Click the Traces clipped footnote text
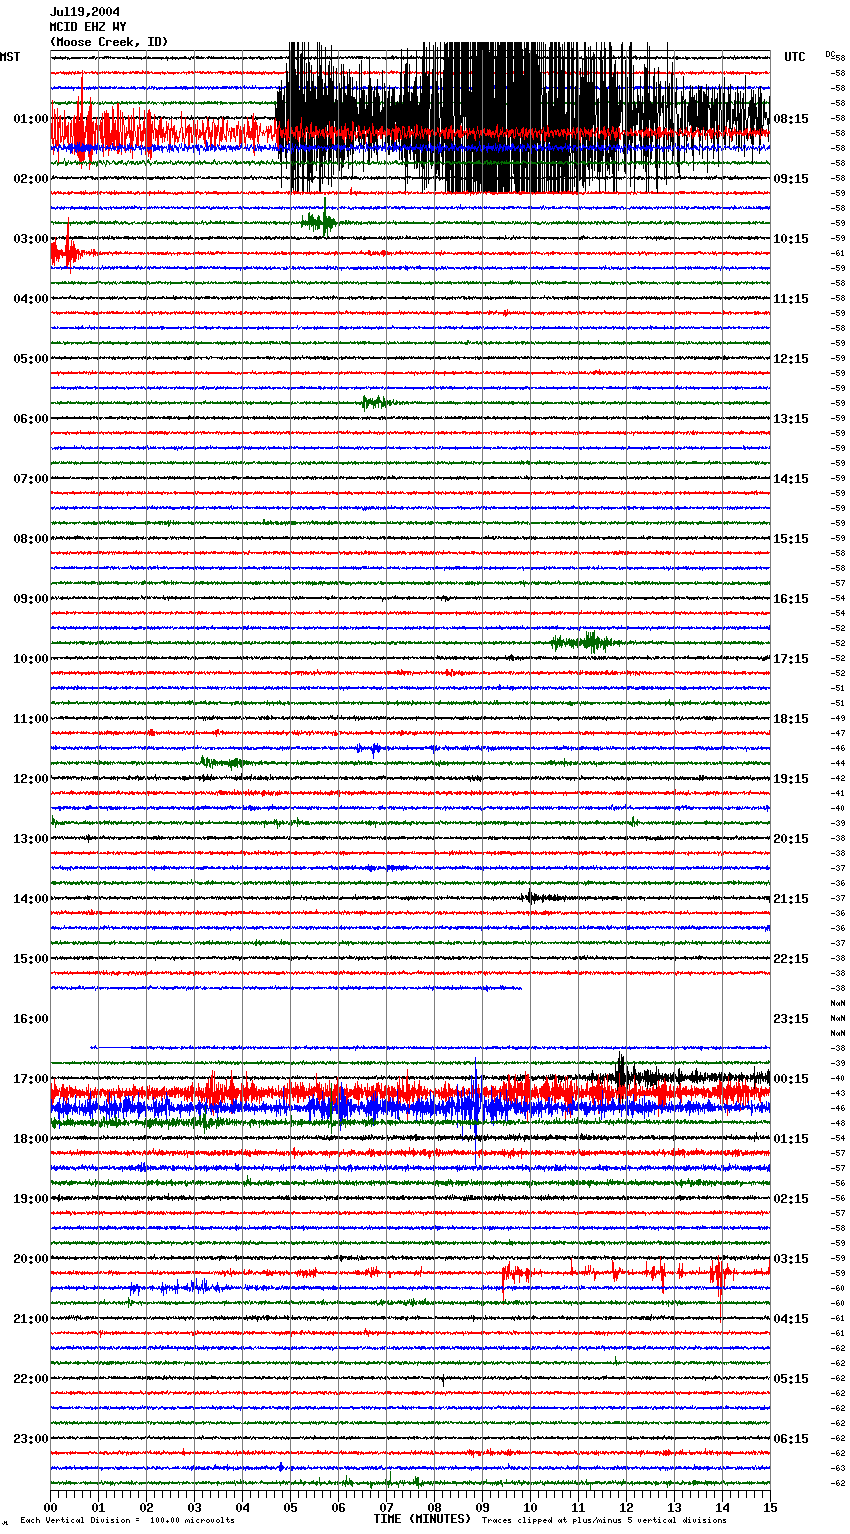Screen dimensions: 850x1534 point(605,1520)
